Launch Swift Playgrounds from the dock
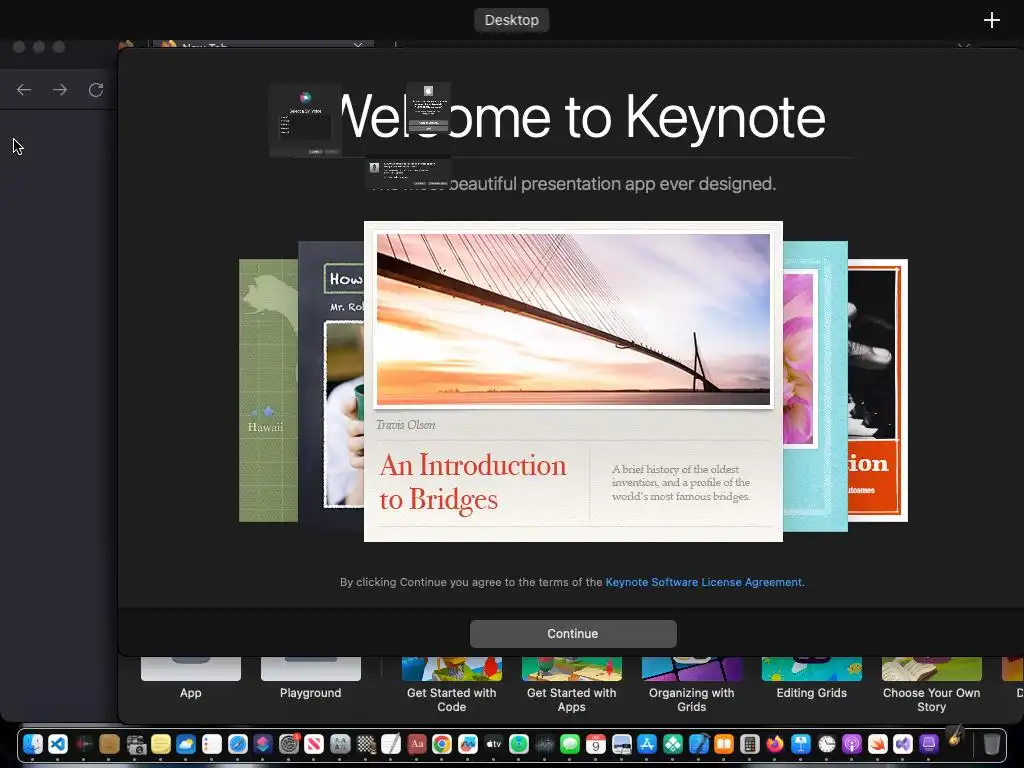1024x768 pixels. pyautogui.click(x=878, y=744)
